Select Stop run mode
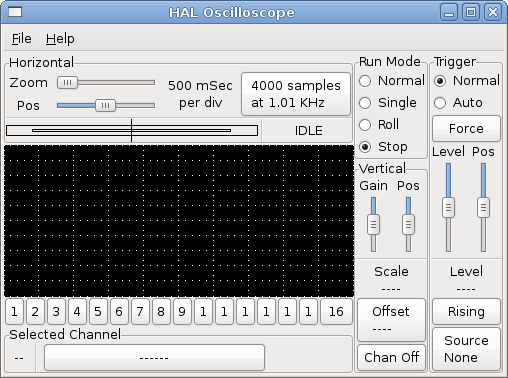Screen dimensions: 508x378 tap(383, 147)
